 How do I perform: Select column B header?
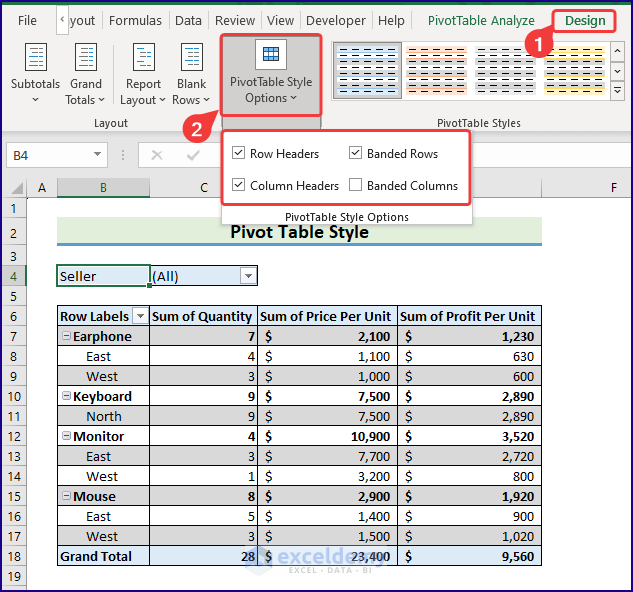[103, 188]
